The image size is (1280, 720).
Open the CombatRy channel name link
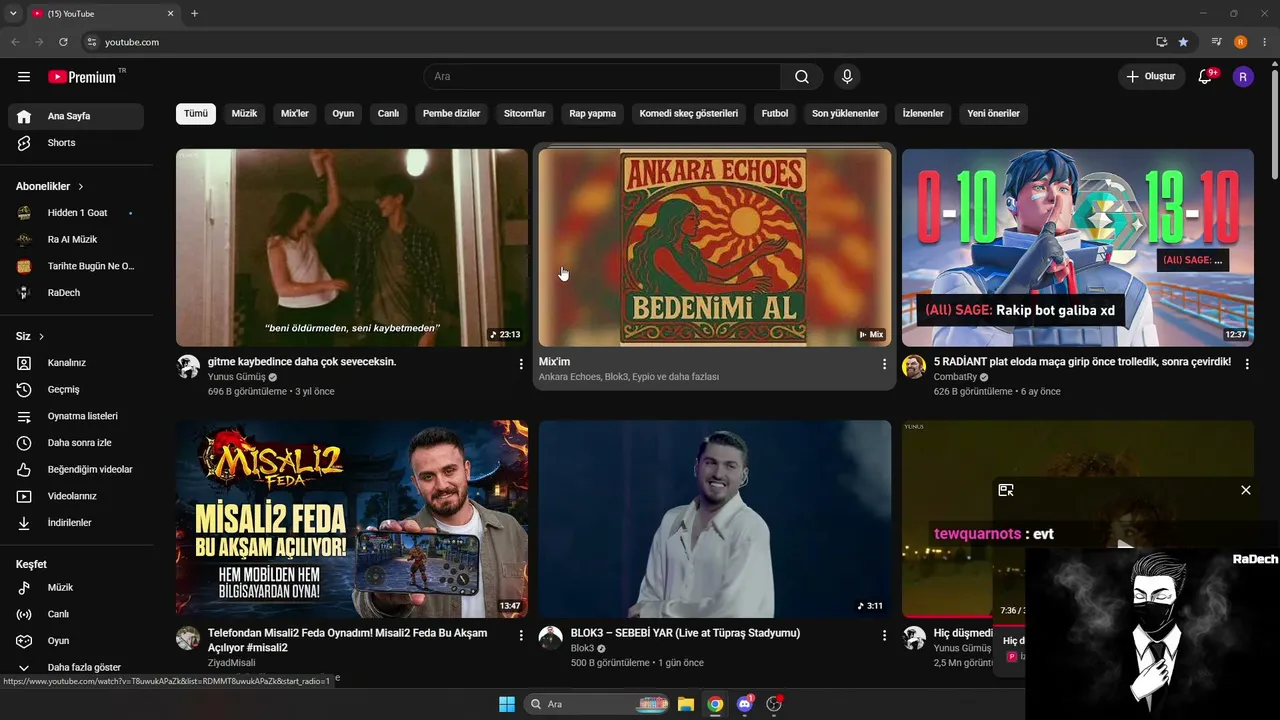tap(955, 377)
